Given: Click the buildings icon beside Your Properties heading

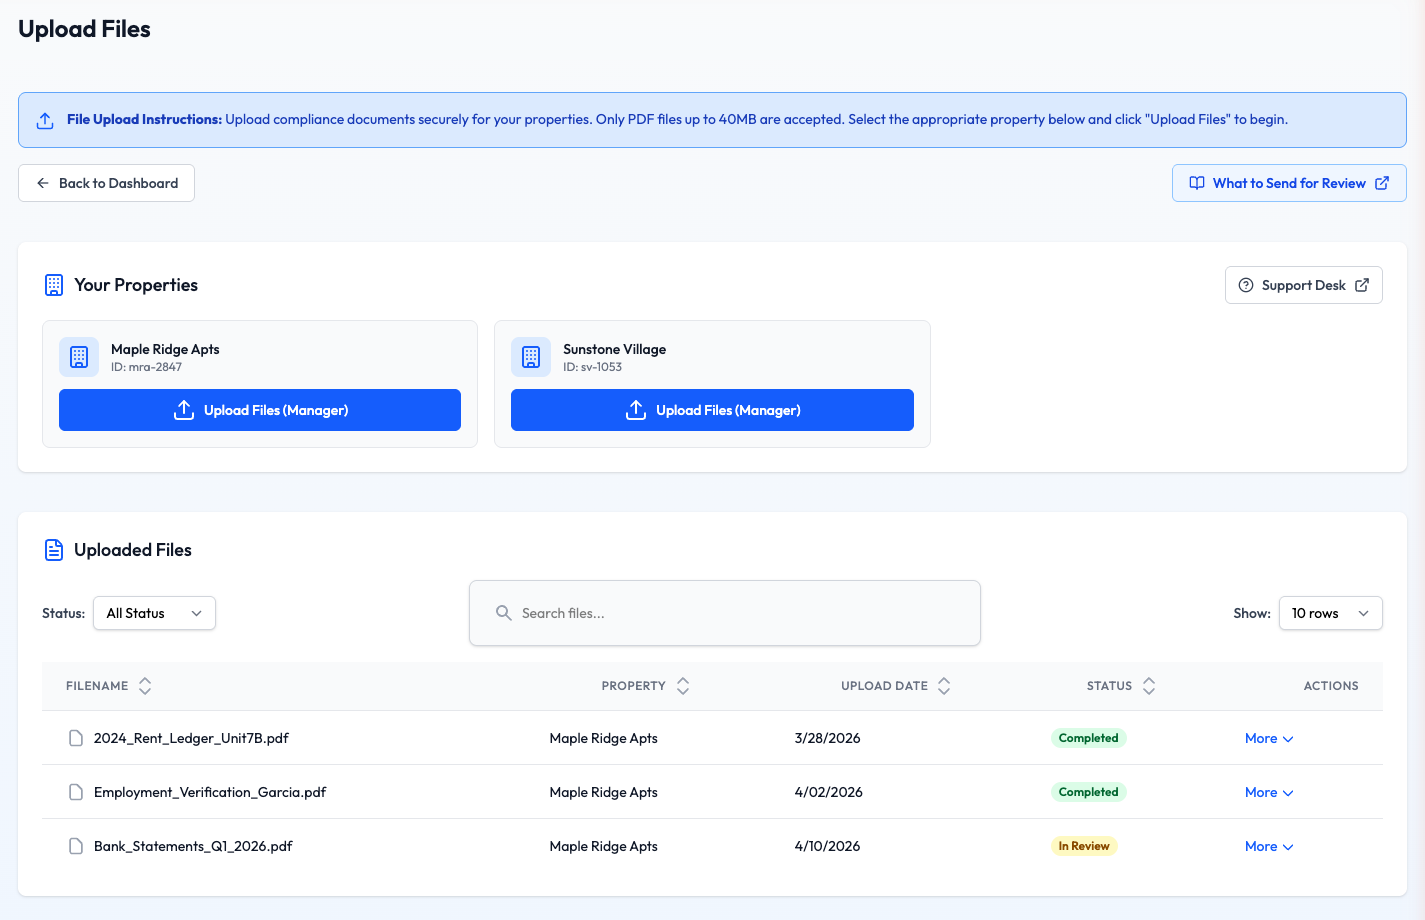Looking at the screenshot, I should coord(53,284).
